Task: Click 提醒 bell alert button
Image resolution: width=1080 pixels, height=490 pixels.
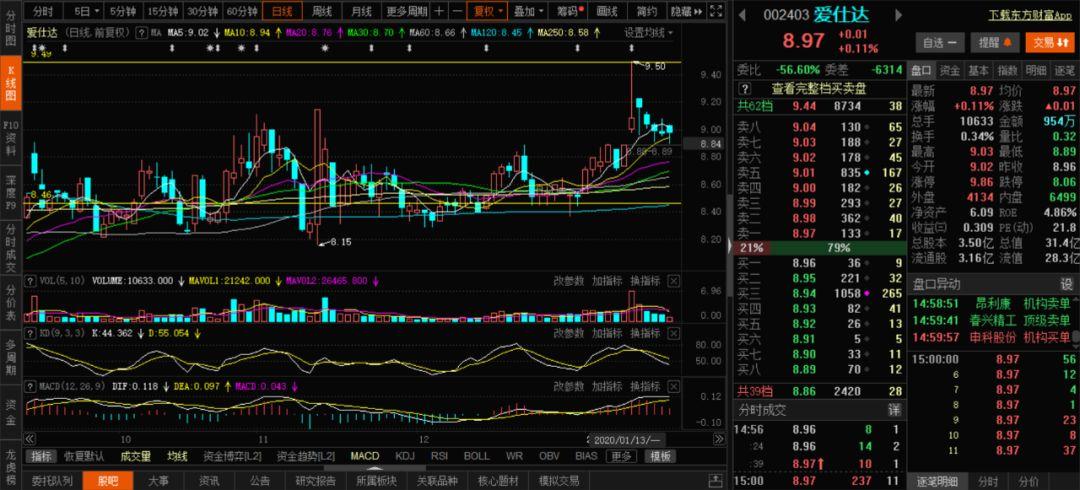Action: click(995, 43)
